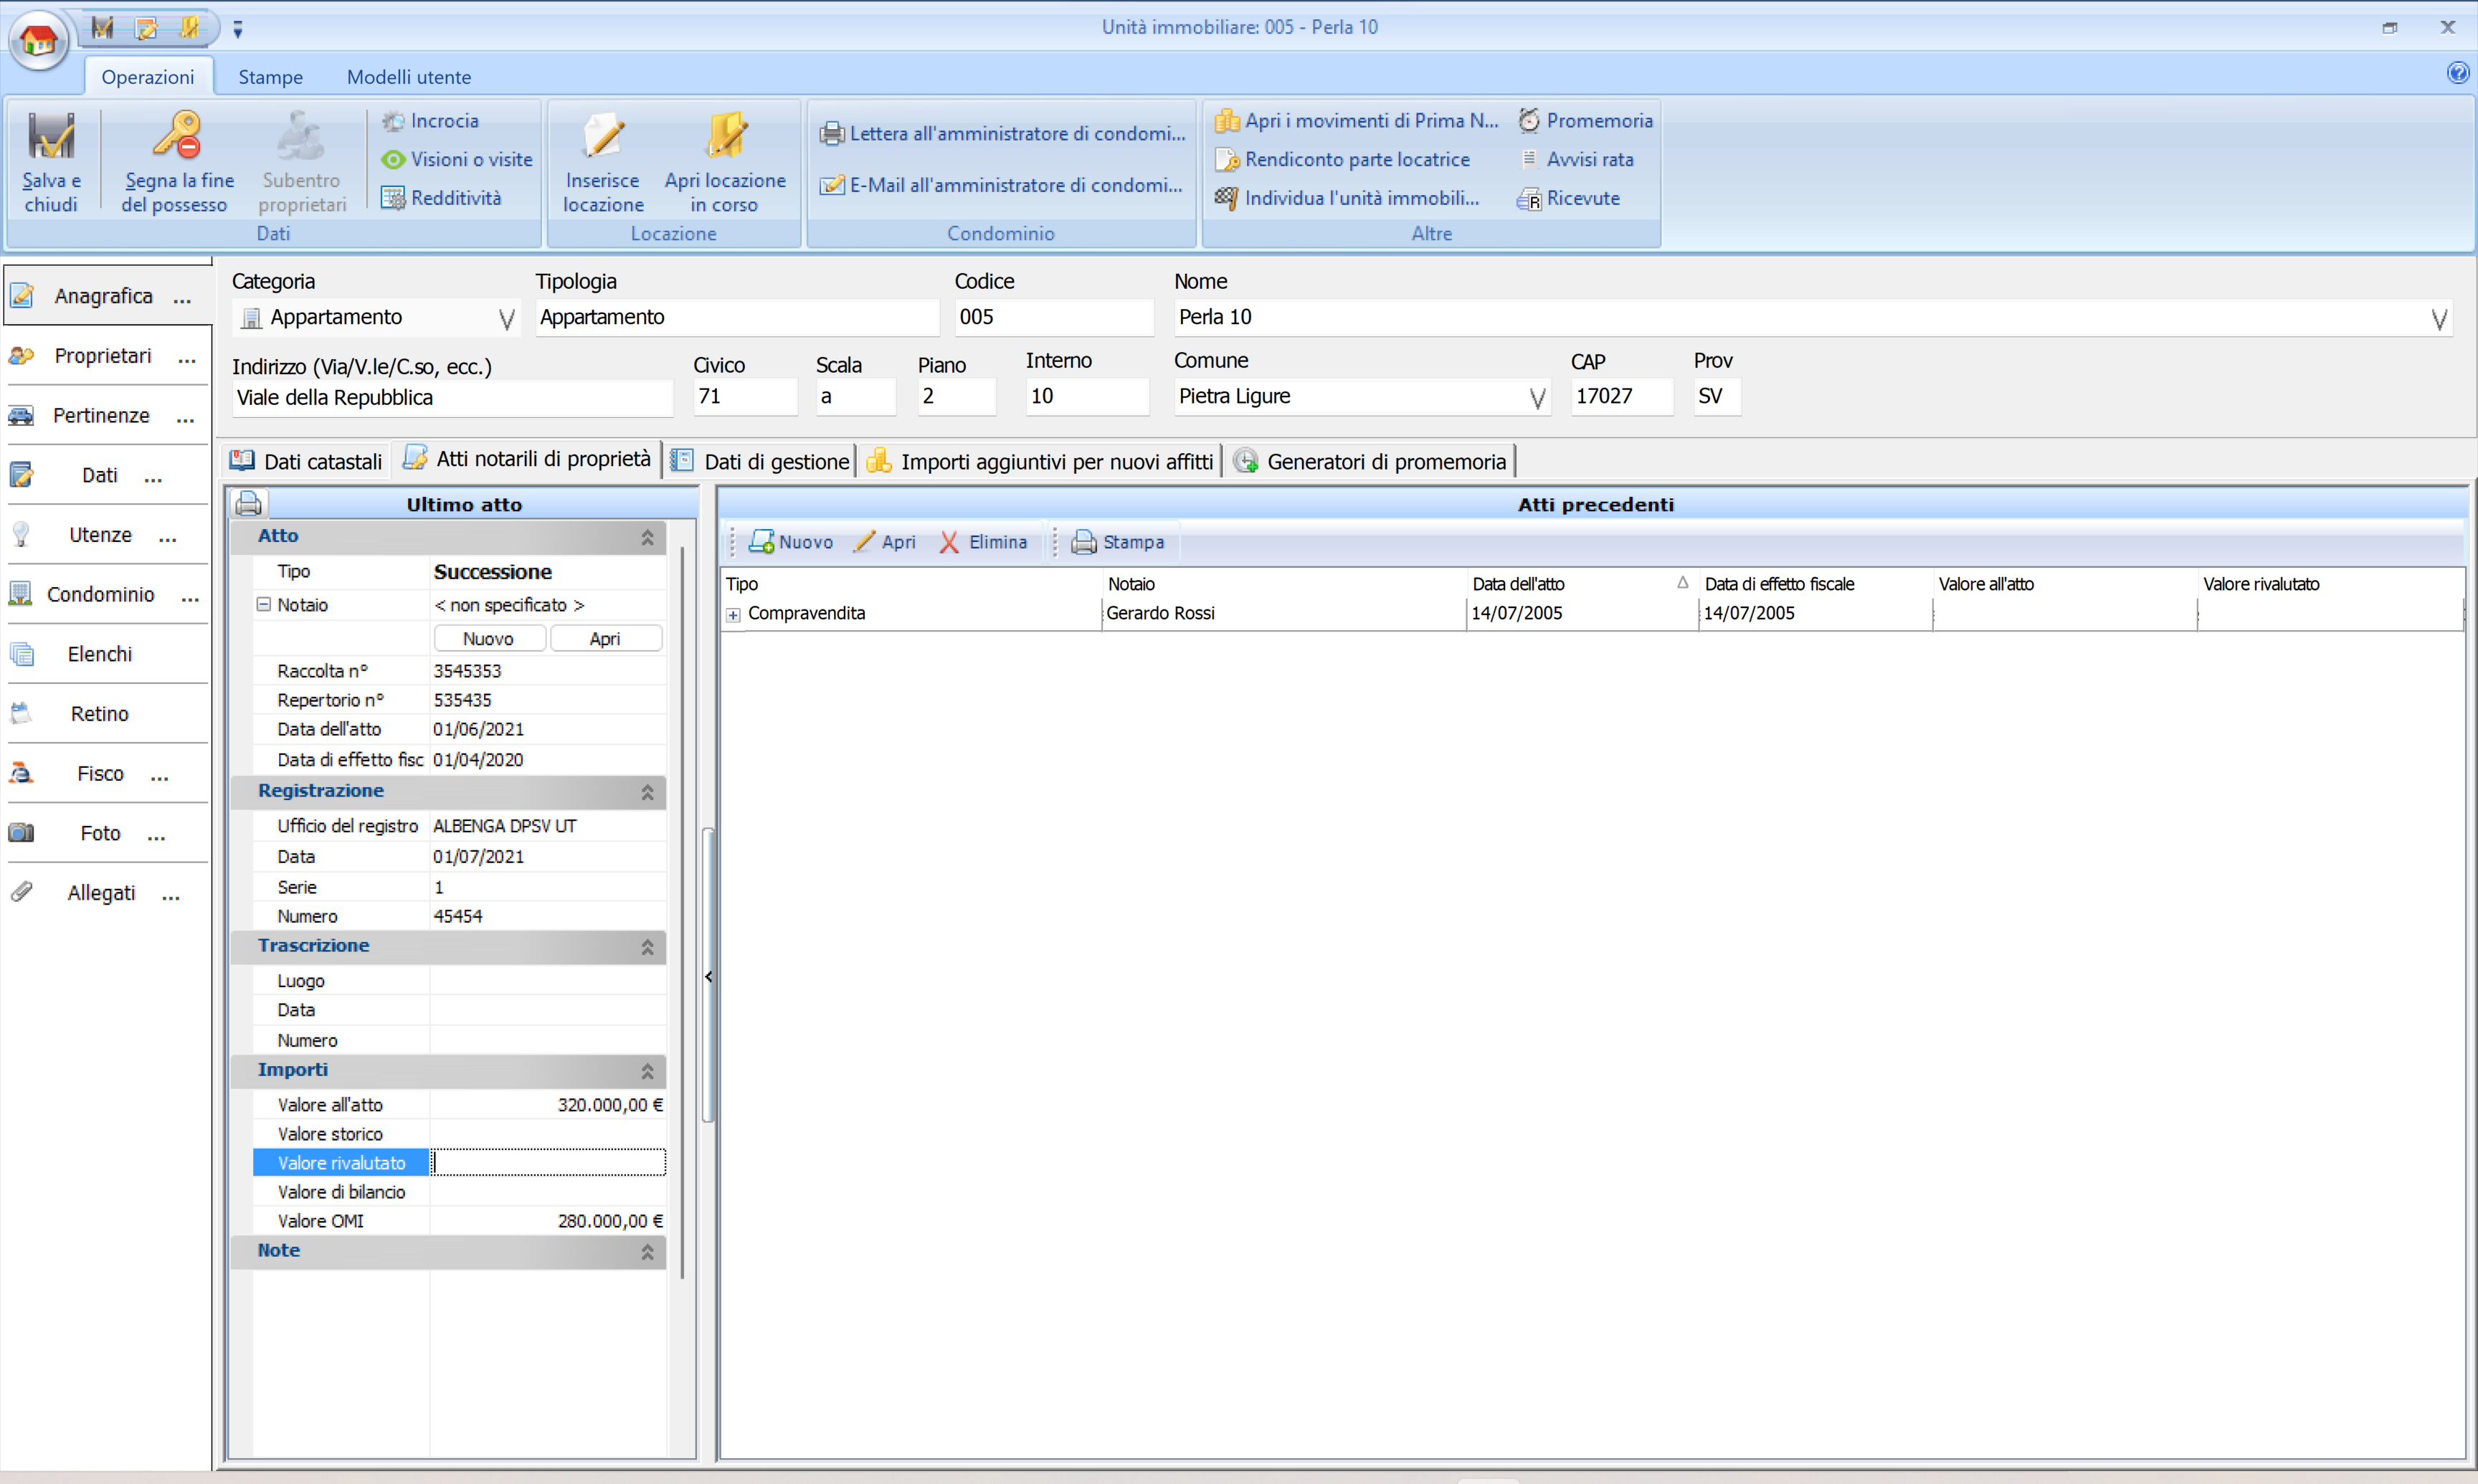The height and width of the screenshot is (1484, 2478).
Task: Click the Nuovo button under Notaio
Action: click(488, 639)
